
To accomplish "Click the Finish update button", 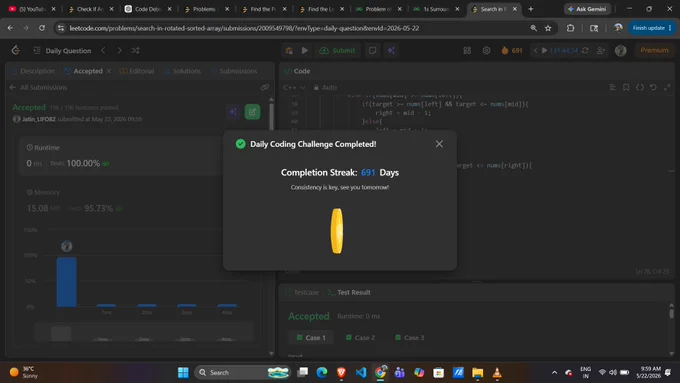I will pyautogui.click(x=652, y=28).
